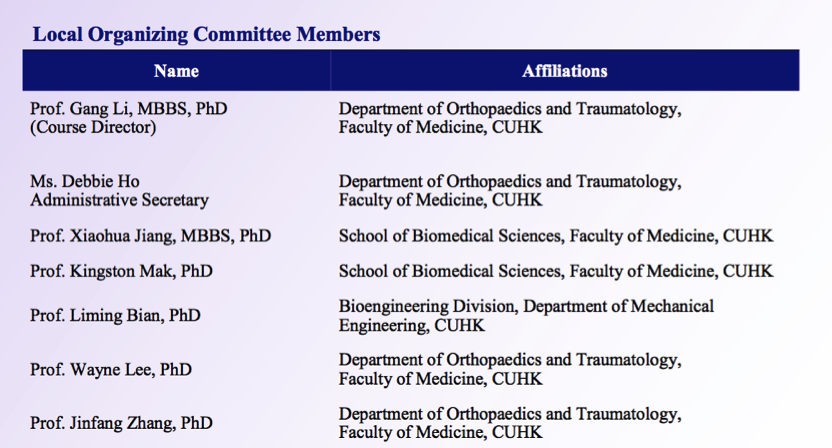The height and width of the screenshot is (448, 832).
Task: Select Kingston Mak's School of Biomedical Sciences affiliation
Action: click(x=556, y=271)
